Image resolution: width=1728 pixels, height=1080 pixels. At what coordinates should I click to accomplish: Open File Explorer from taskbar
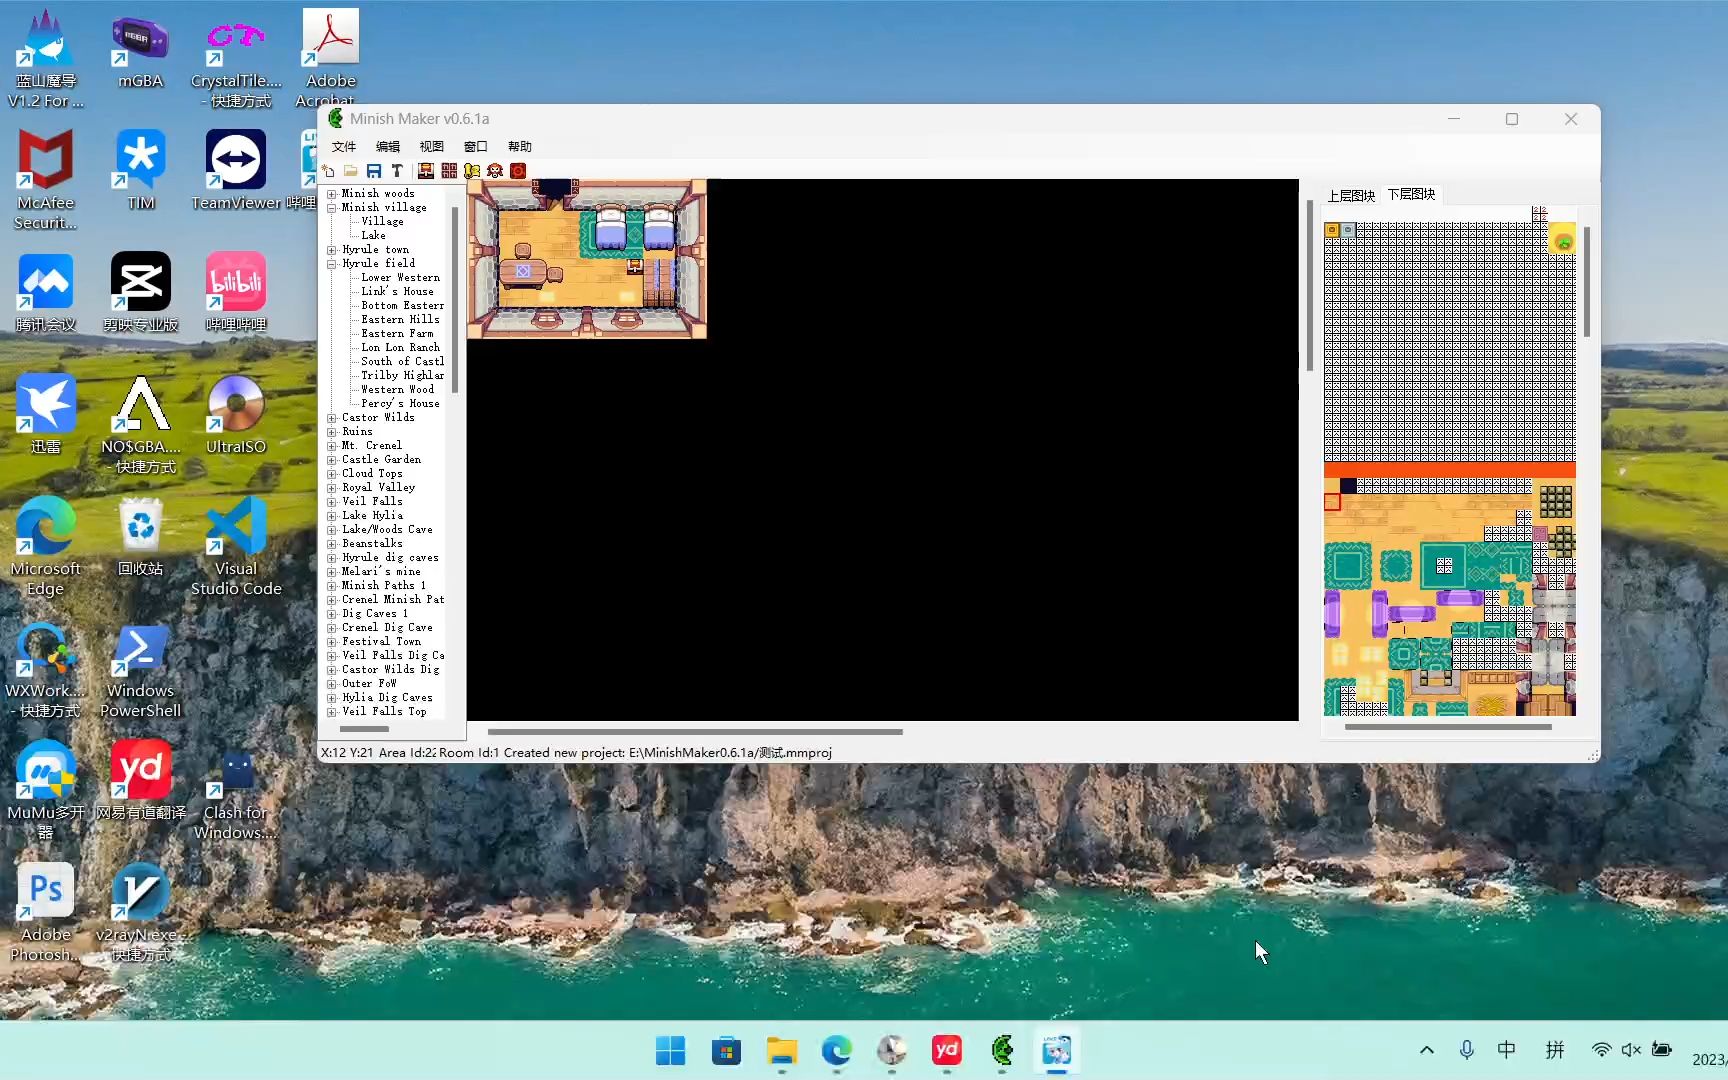(x=781, y=1050)
